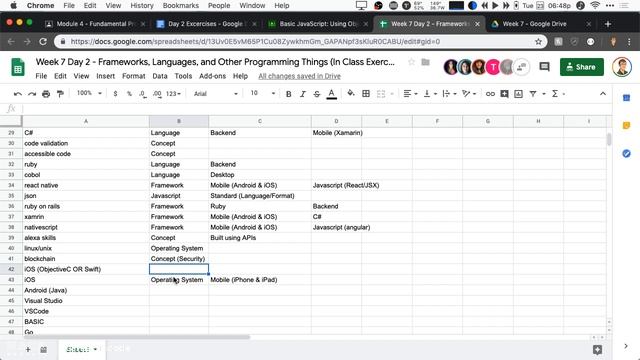Screen dimensions: 640x360
Task: Open the vertical align dropdown
Action: [x=430, y=94]
